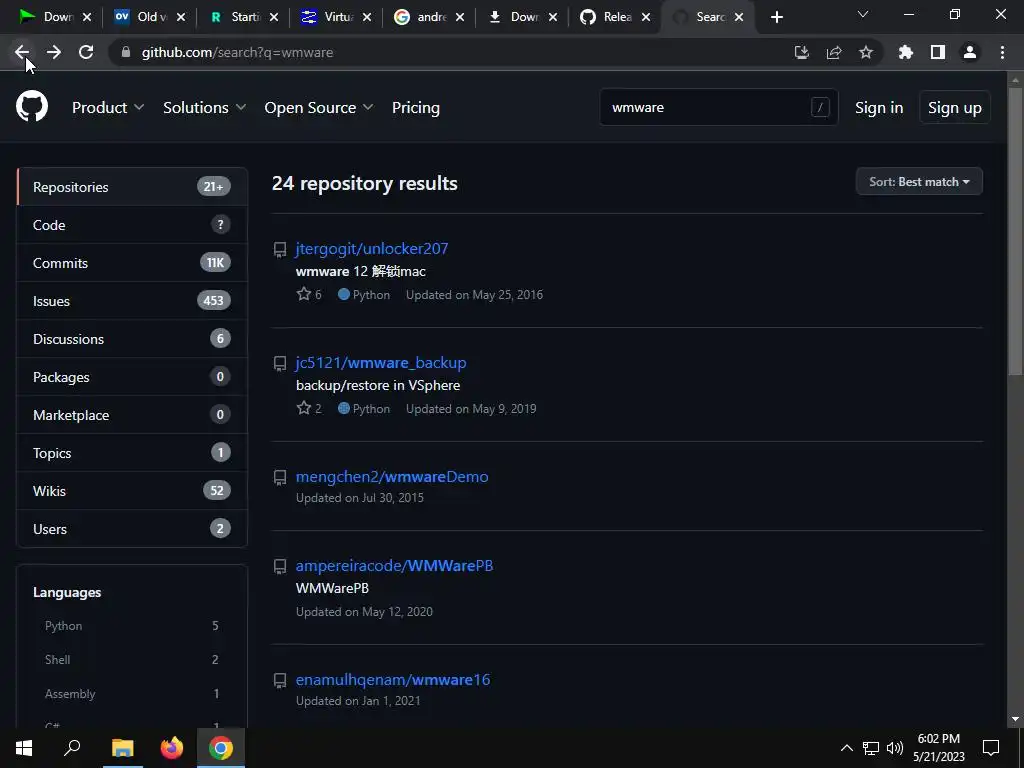
Task: Open mengchen2/wmwareDemo repository
Action: click(x=392, y=477)
